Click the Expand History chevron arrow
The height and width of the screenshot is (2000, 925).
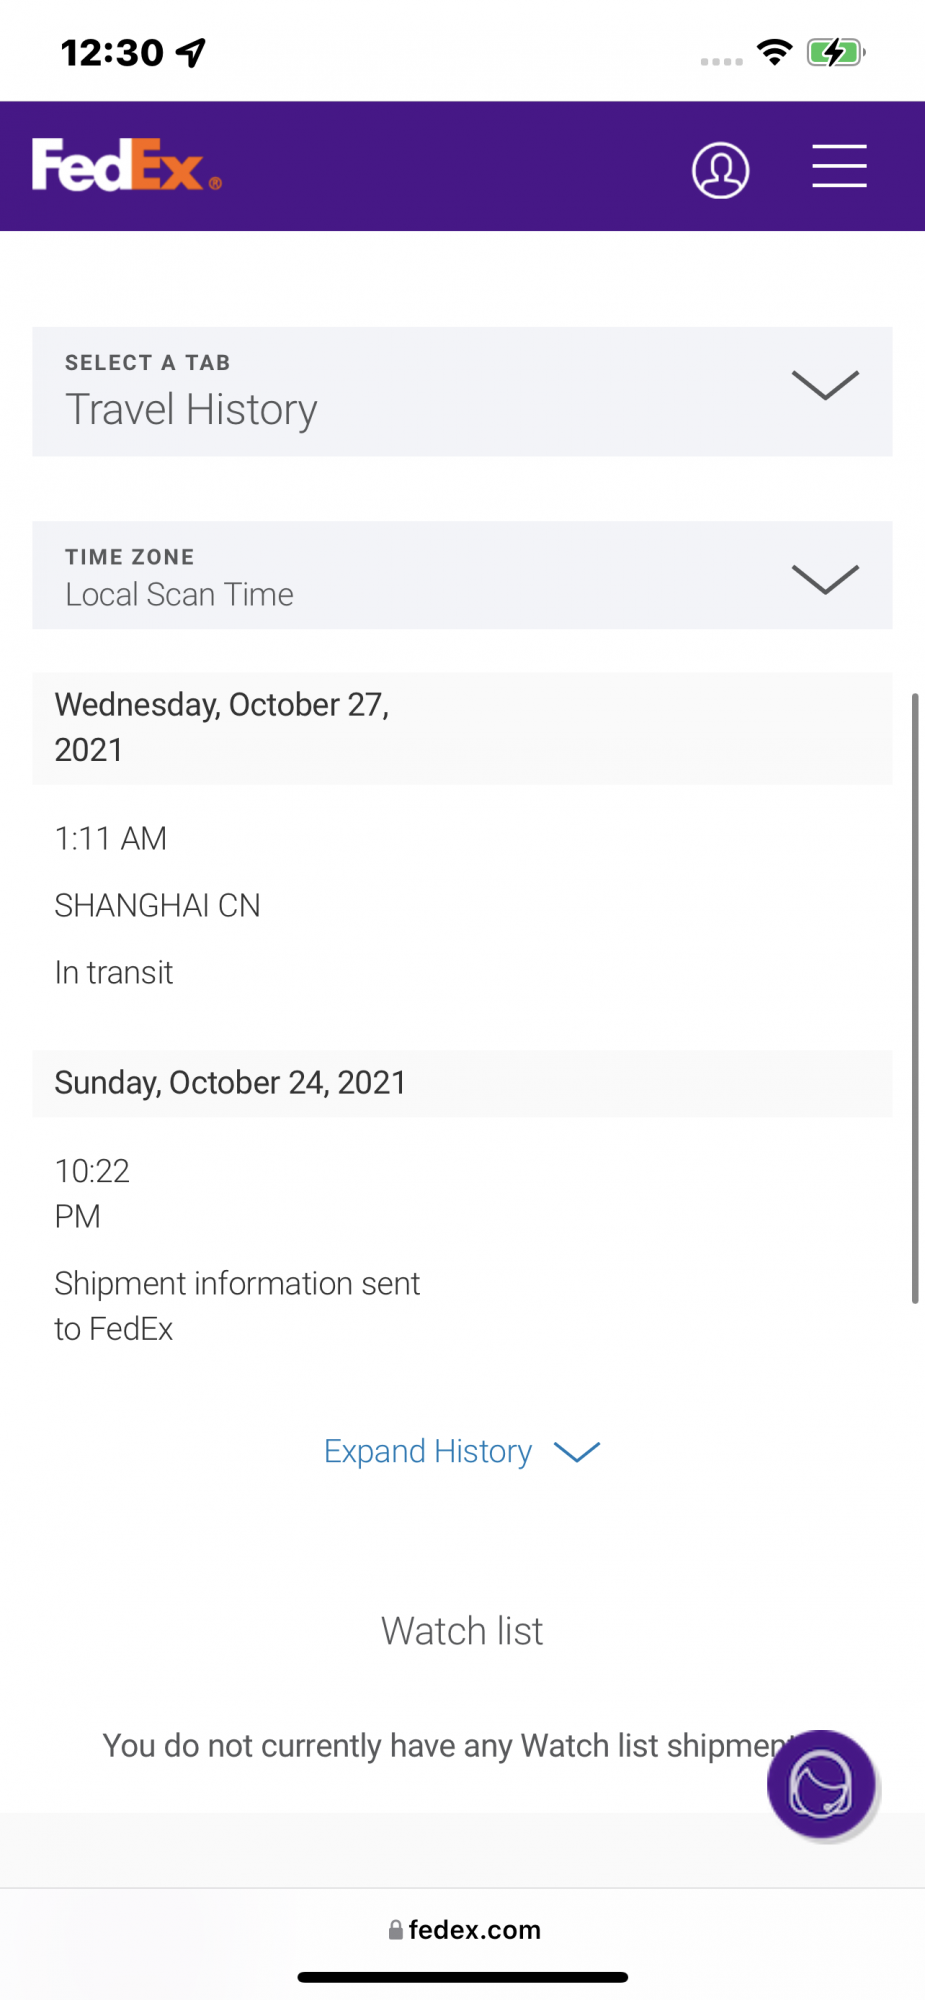[577, 1452]
